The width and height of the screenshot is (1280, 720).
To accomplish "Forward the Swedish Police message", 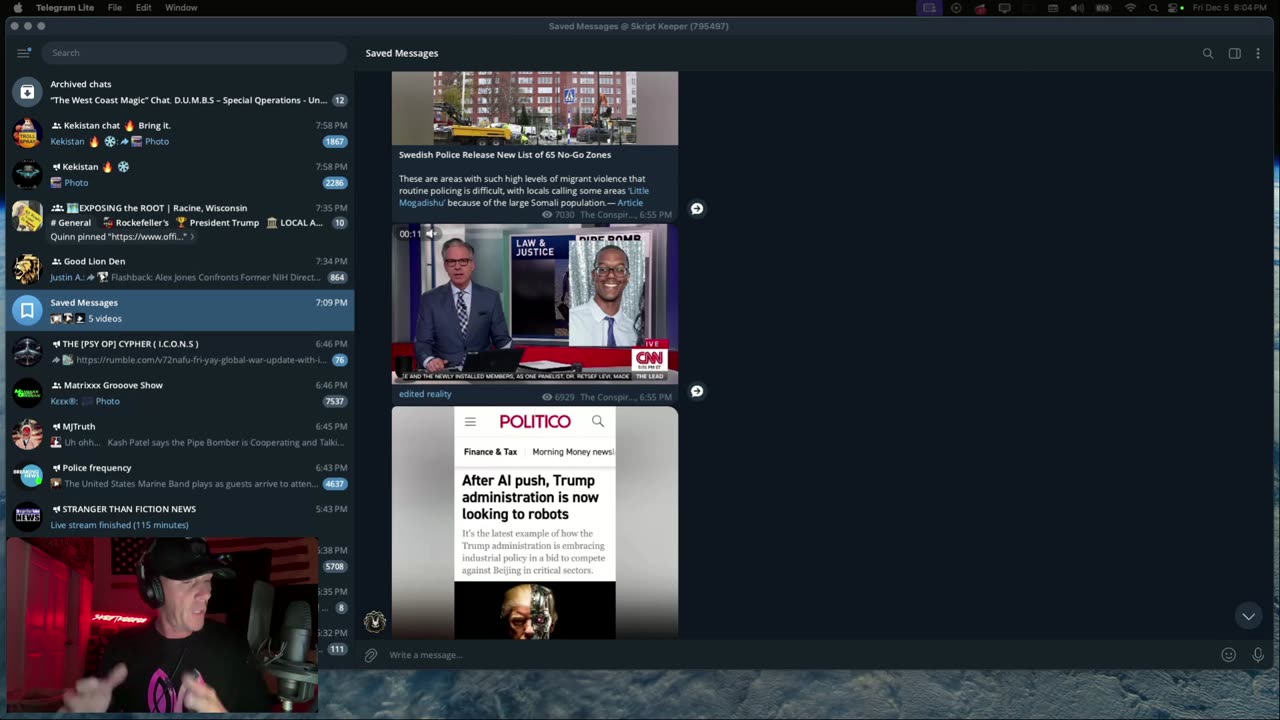I will [697, 209].
